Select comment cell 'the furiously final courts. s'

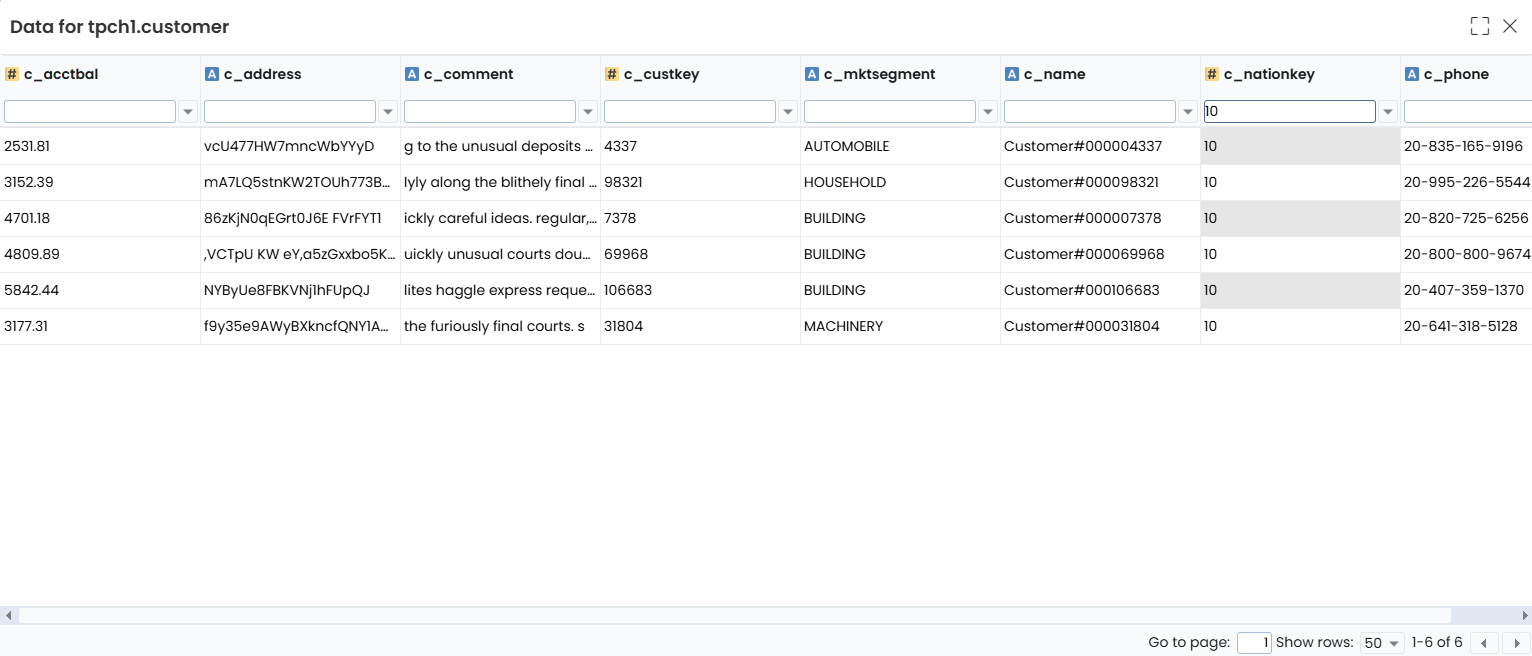coord(500,326)
